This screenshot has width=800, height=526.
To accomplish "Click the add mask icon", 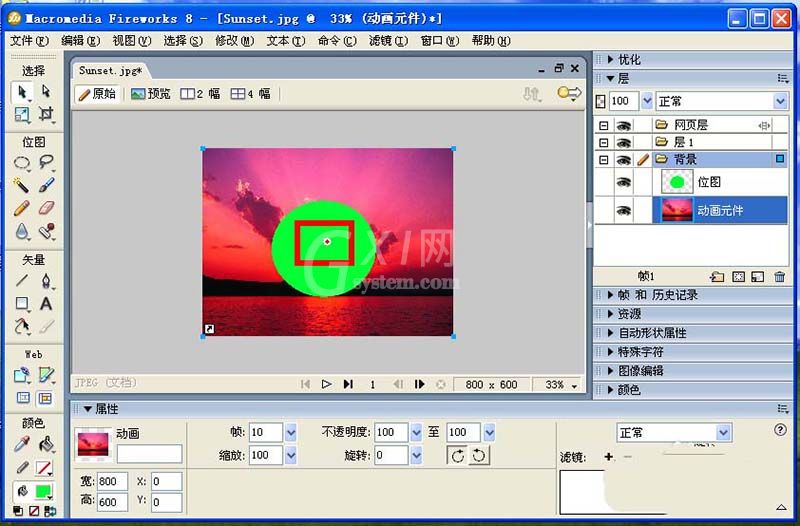I will (x=738, y=277).
